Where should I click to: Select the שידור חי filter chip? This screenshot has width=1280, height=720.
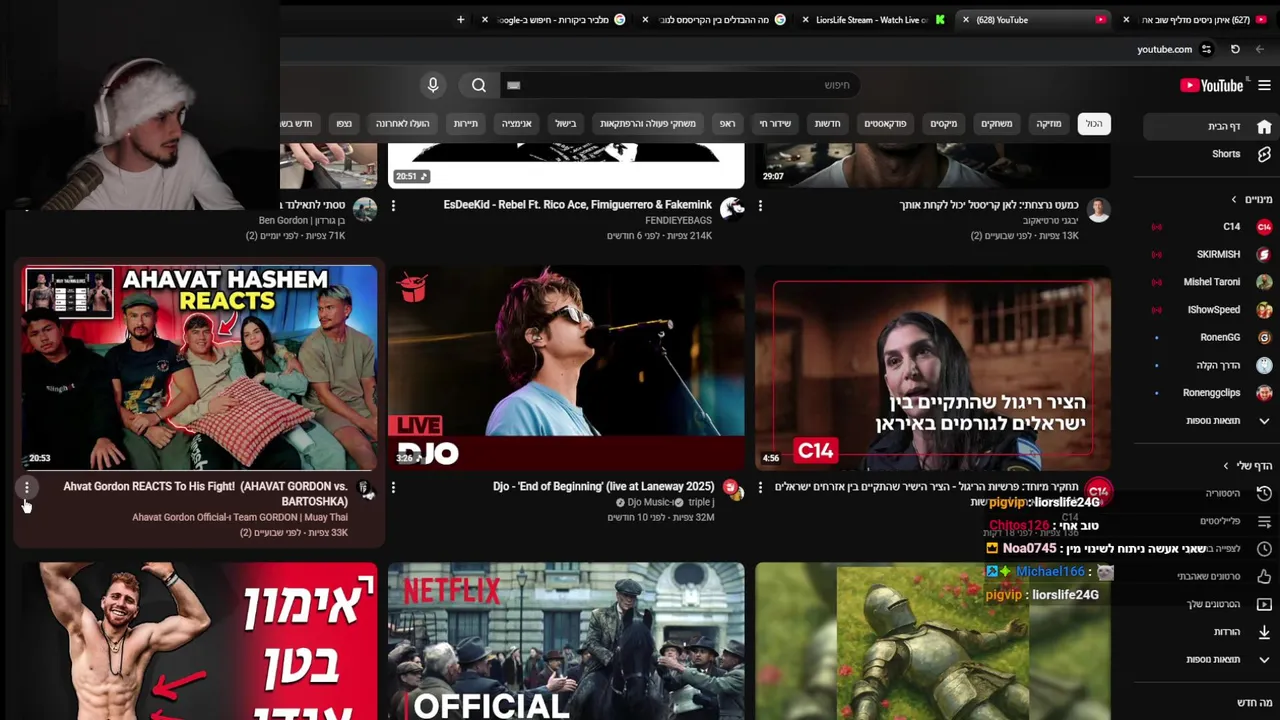[x=775, y=124]
